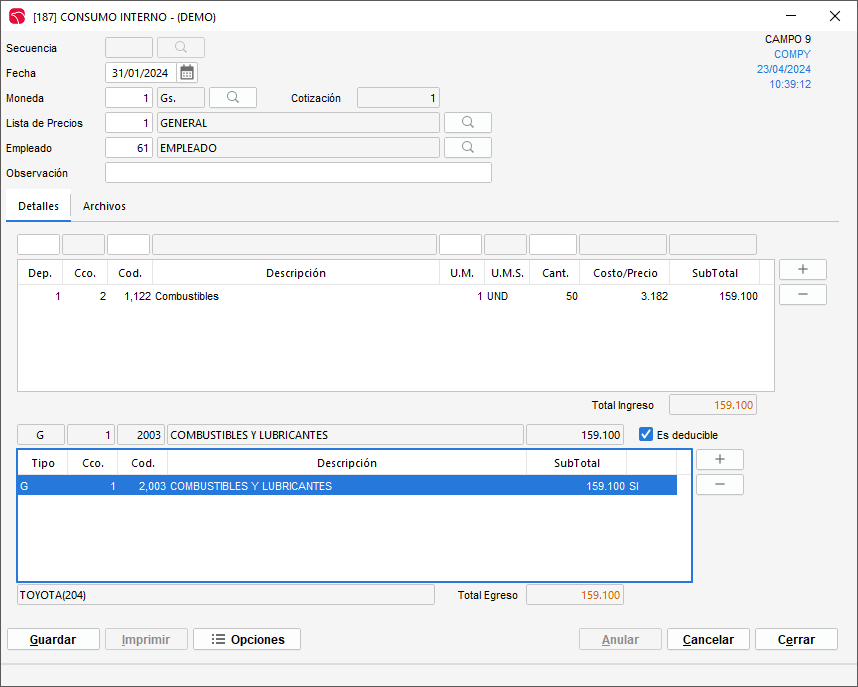
Task: Remove row with minus beside Egreso grid
Action: pyautogui.click(x=719, y=485)
